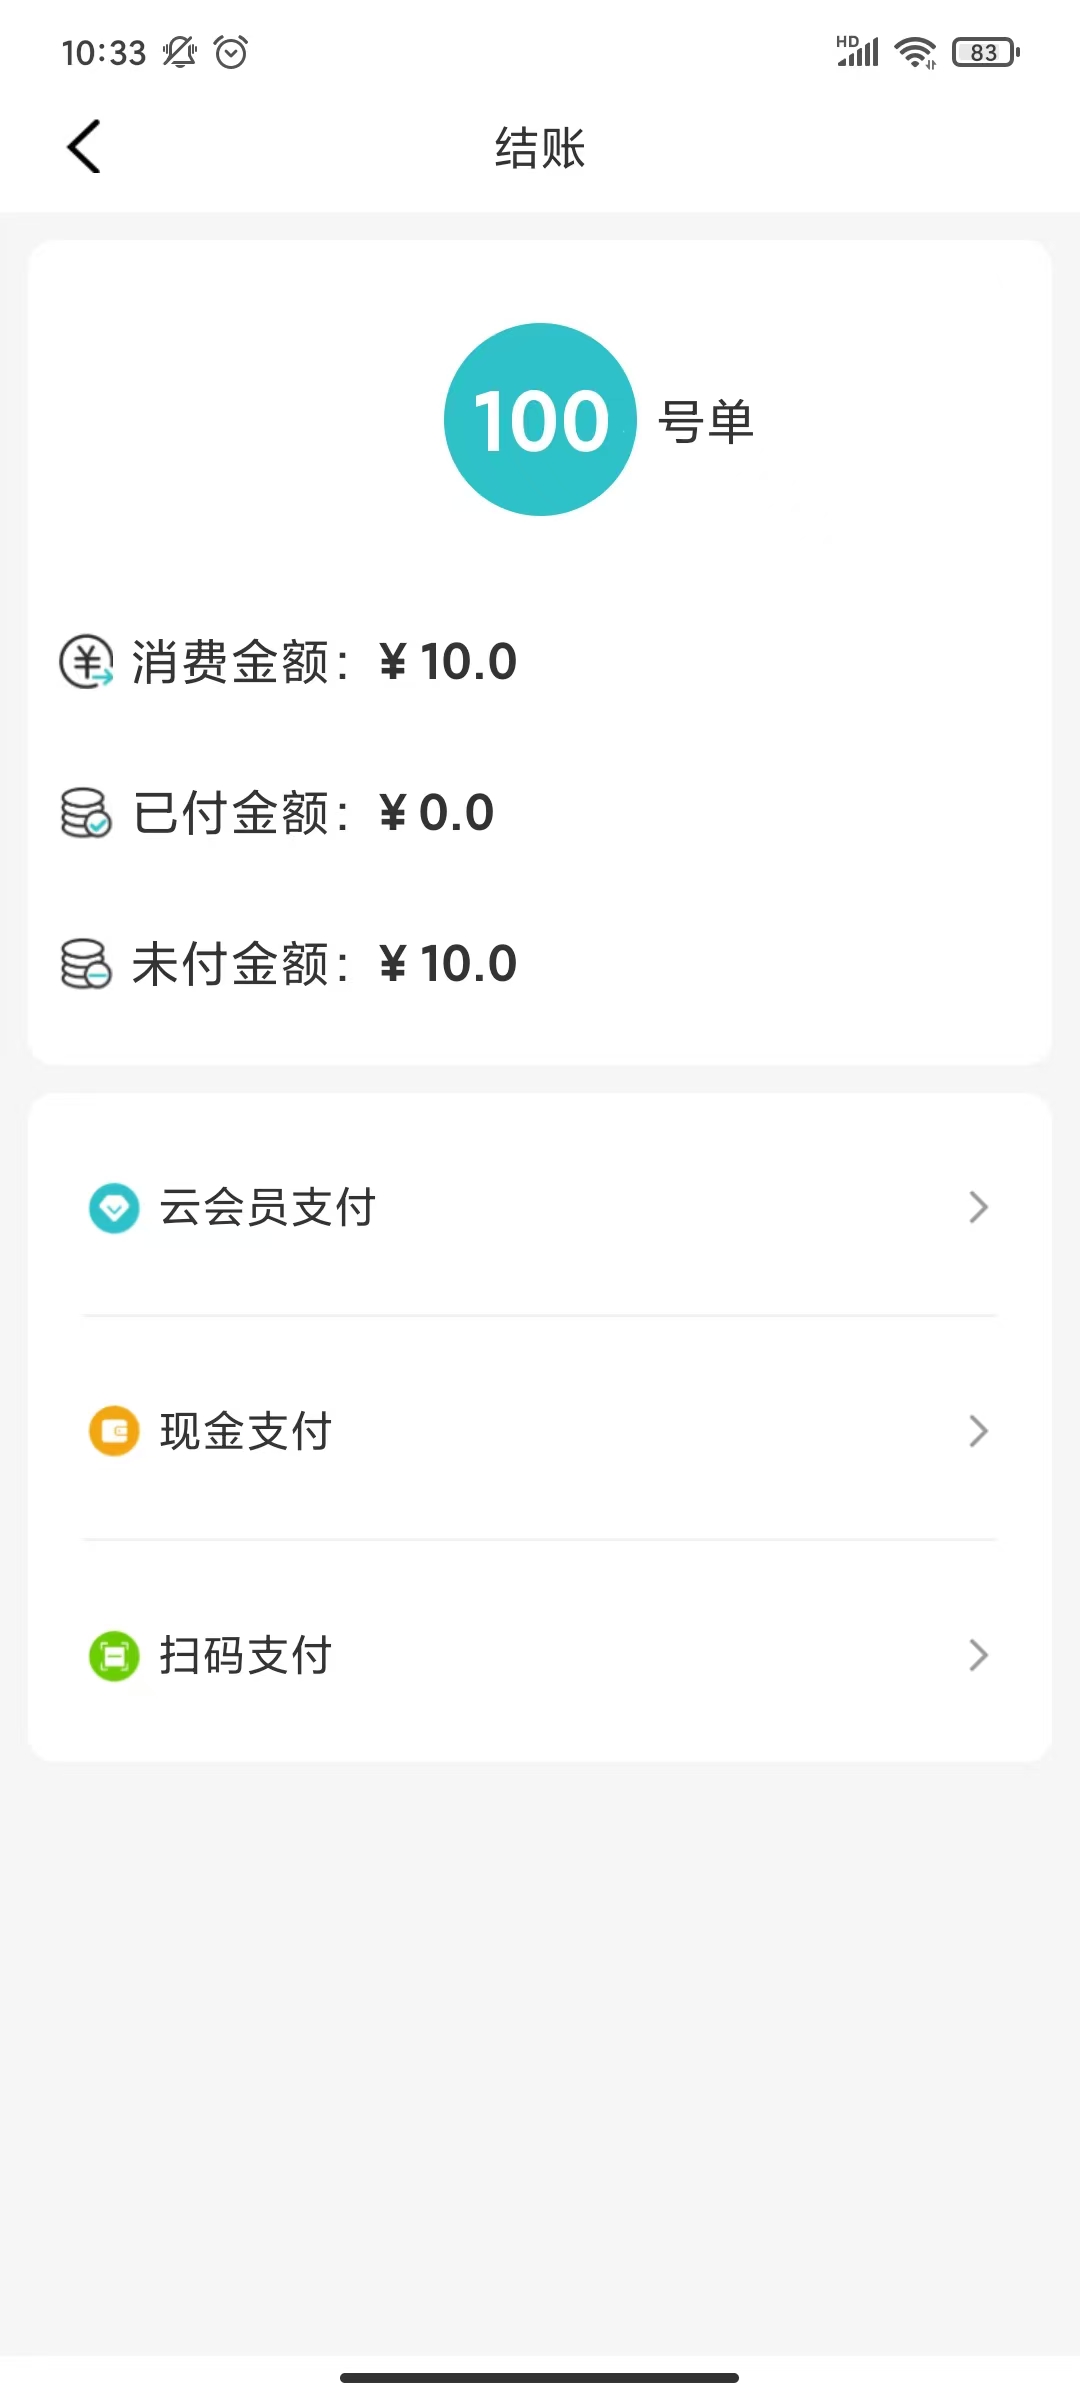Viewport: 1080px width, 2400px height.
Task: Select 云会员支付 payment option
Action: coord(268,1208)
